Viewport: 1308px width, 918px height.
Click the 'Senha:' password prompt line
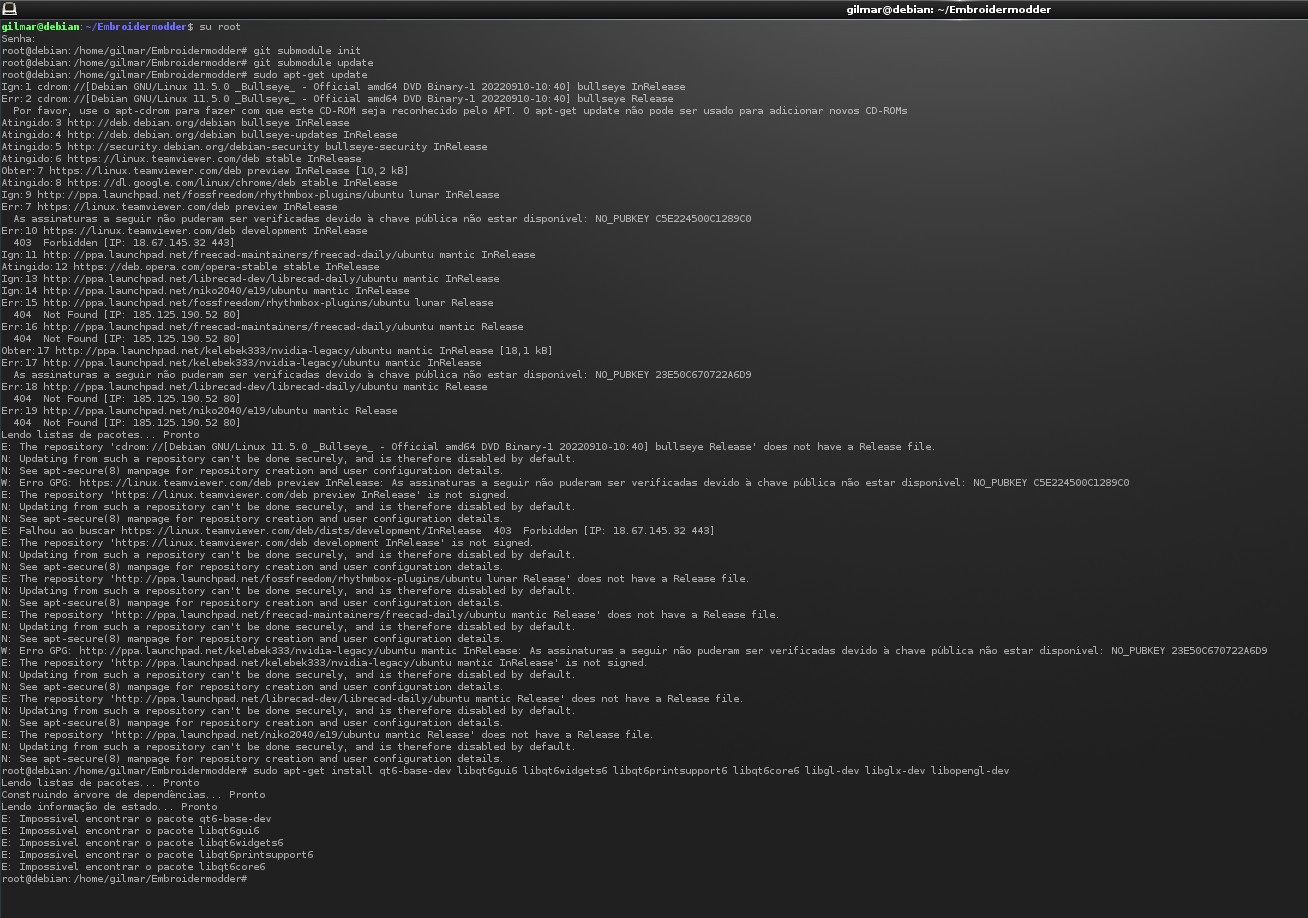[x=18, y=39]
